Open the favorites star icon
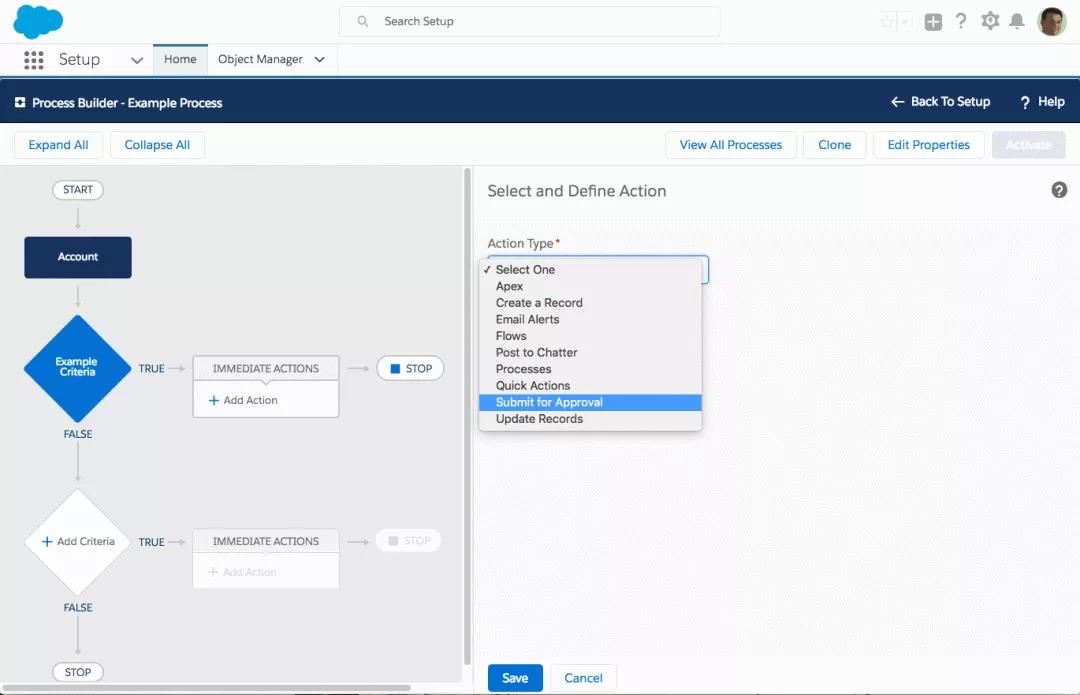 pyautogui.click(x=887, y=22)
